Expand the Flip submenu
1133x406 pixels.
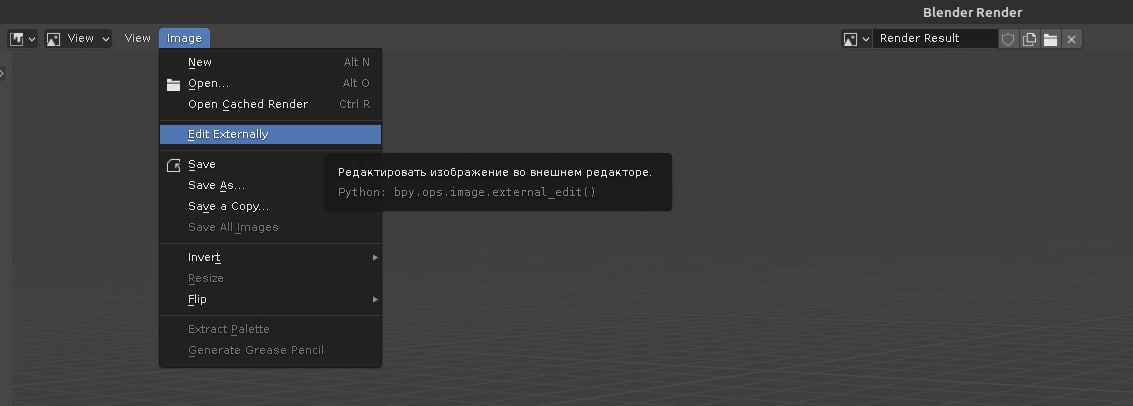pos(270,299)
